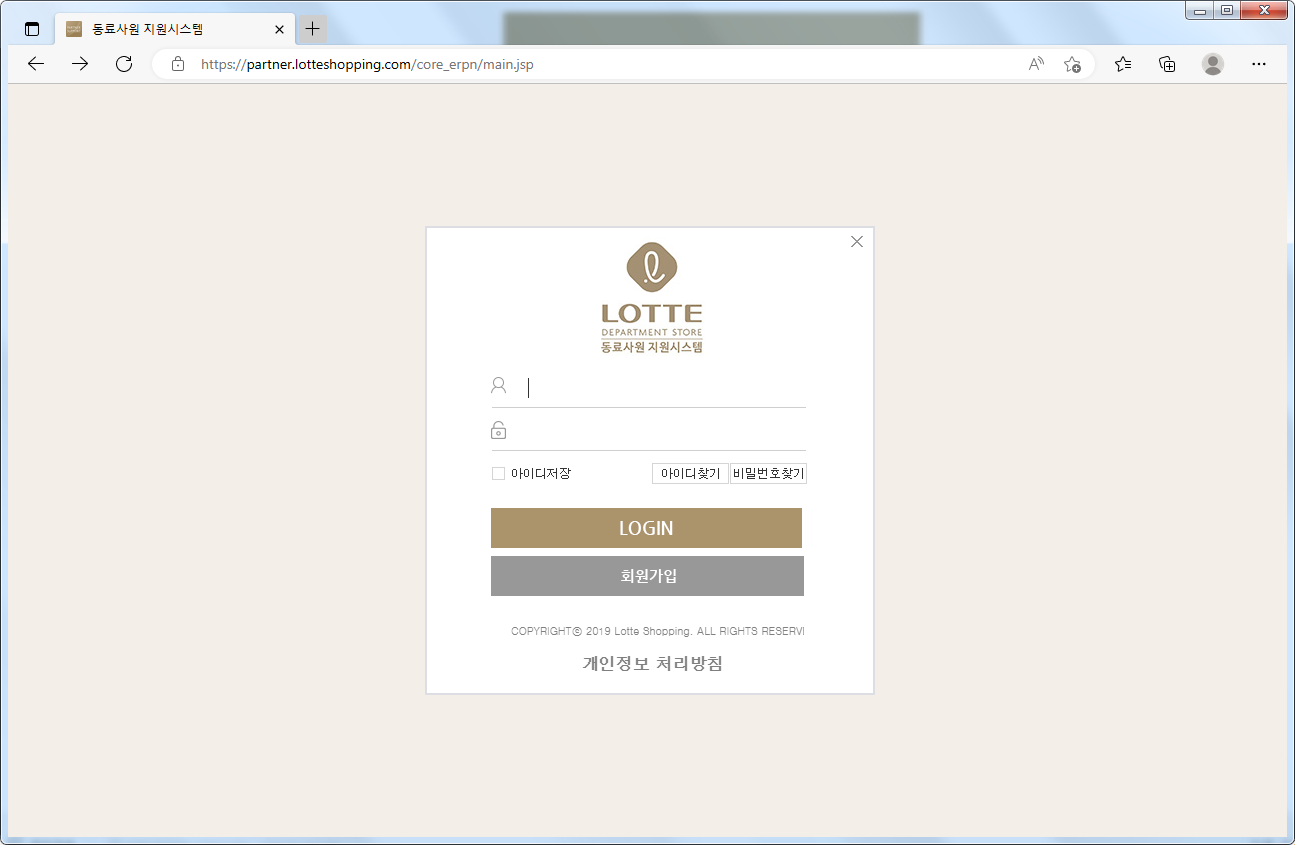Click the LOTTE Department Store logo
This screenshot has height=845, width=1295.
point(652,298)
